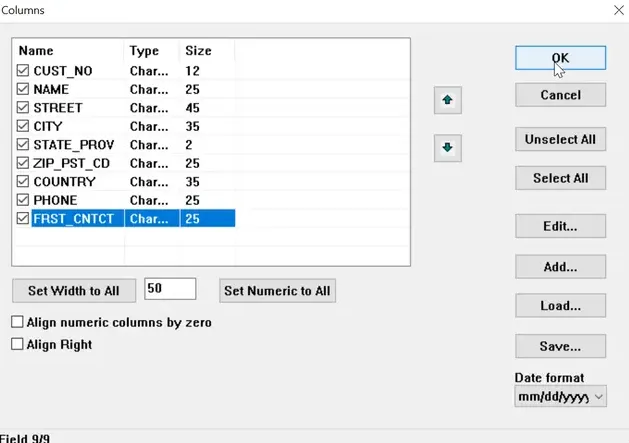Toggle the ZIP_PST_CD column checkbox

(23, 163)
